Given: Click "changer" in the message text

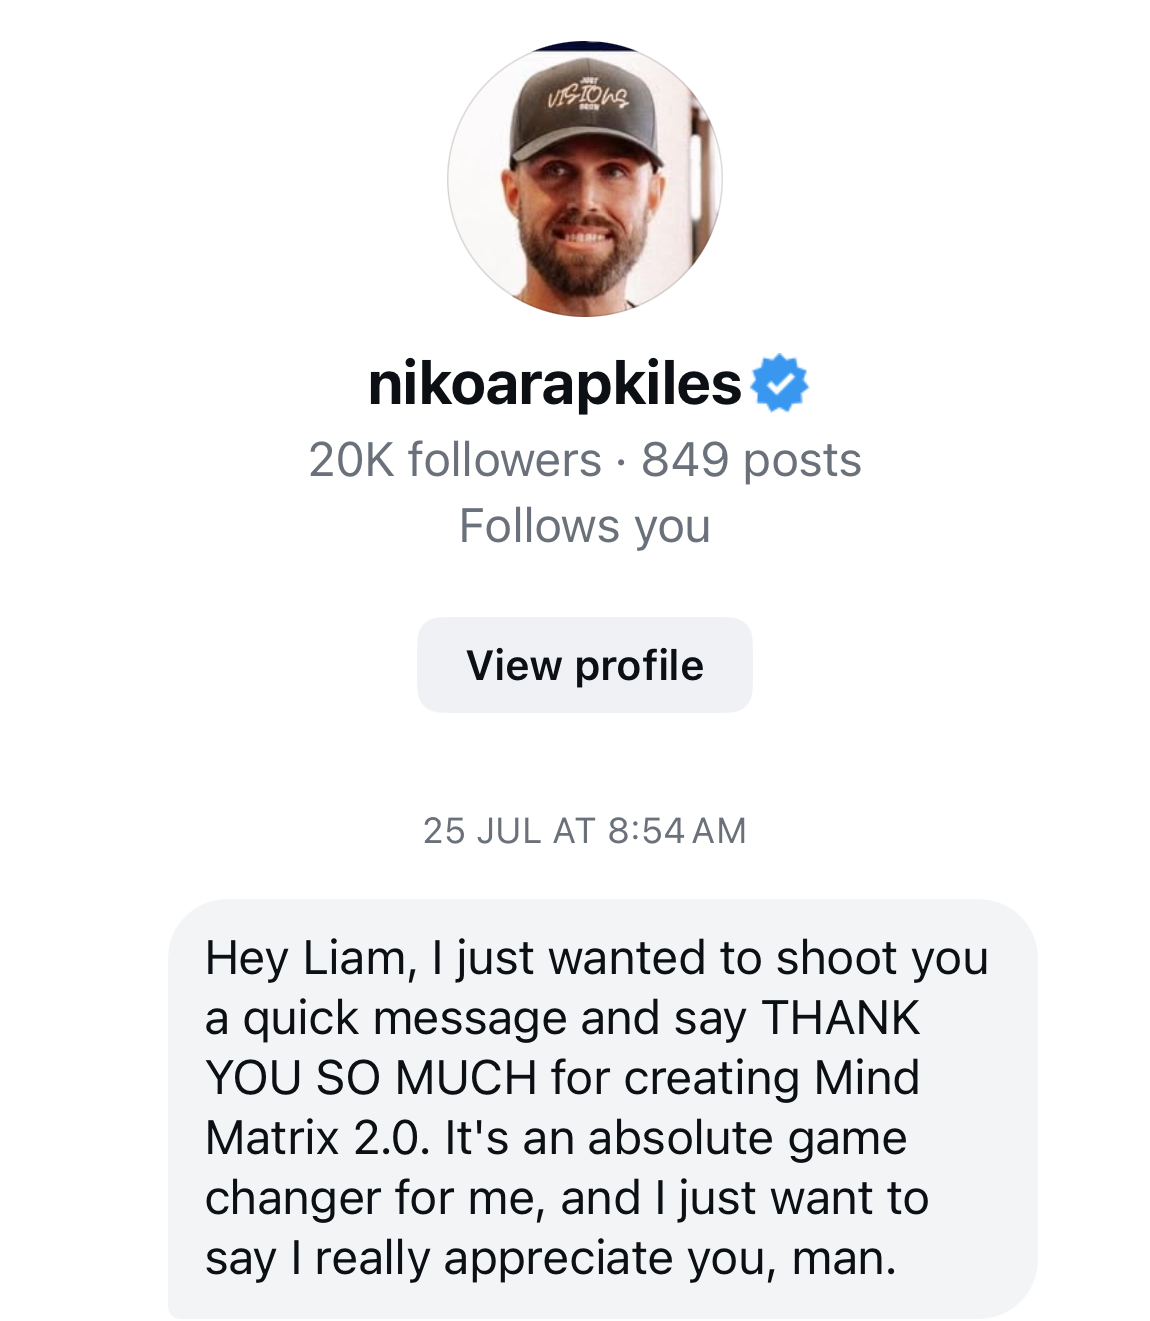Looking at the screenshot, I should tap(293, 1198).
